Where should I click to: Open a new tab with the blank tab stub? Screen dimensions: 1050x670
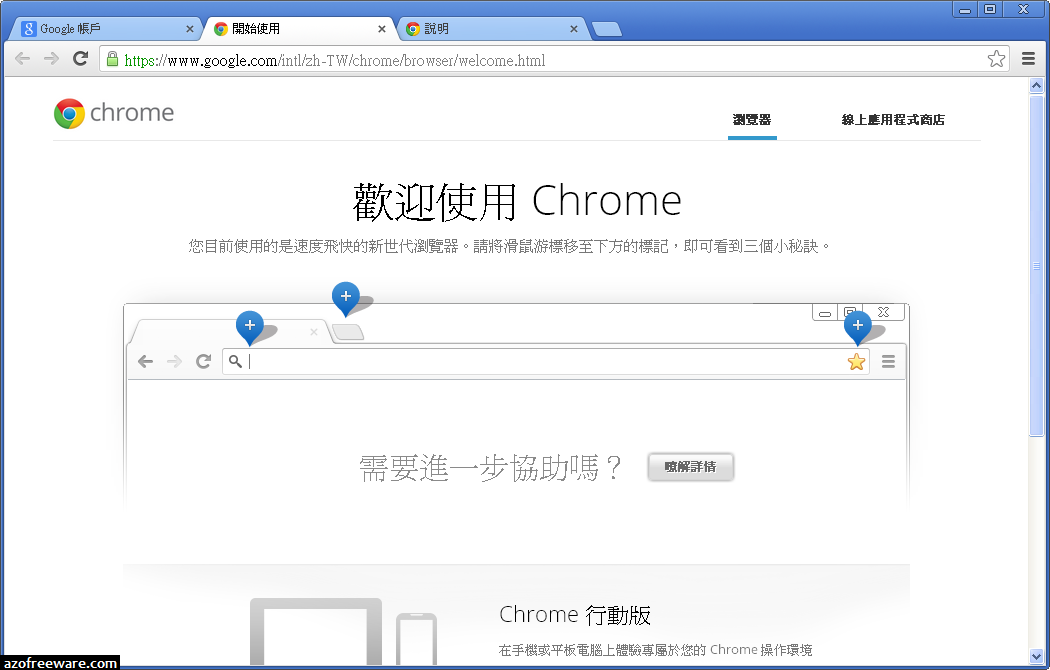(607, 29)
